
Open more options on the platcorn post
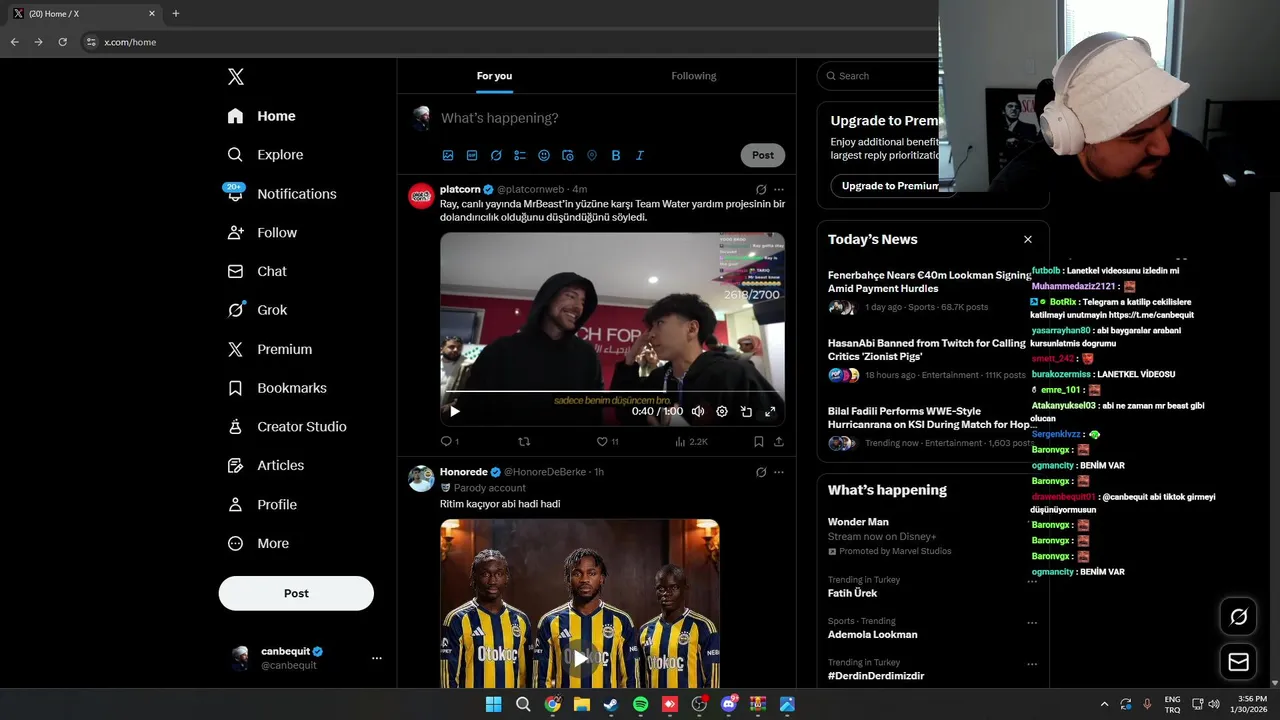tap(779, 190)
